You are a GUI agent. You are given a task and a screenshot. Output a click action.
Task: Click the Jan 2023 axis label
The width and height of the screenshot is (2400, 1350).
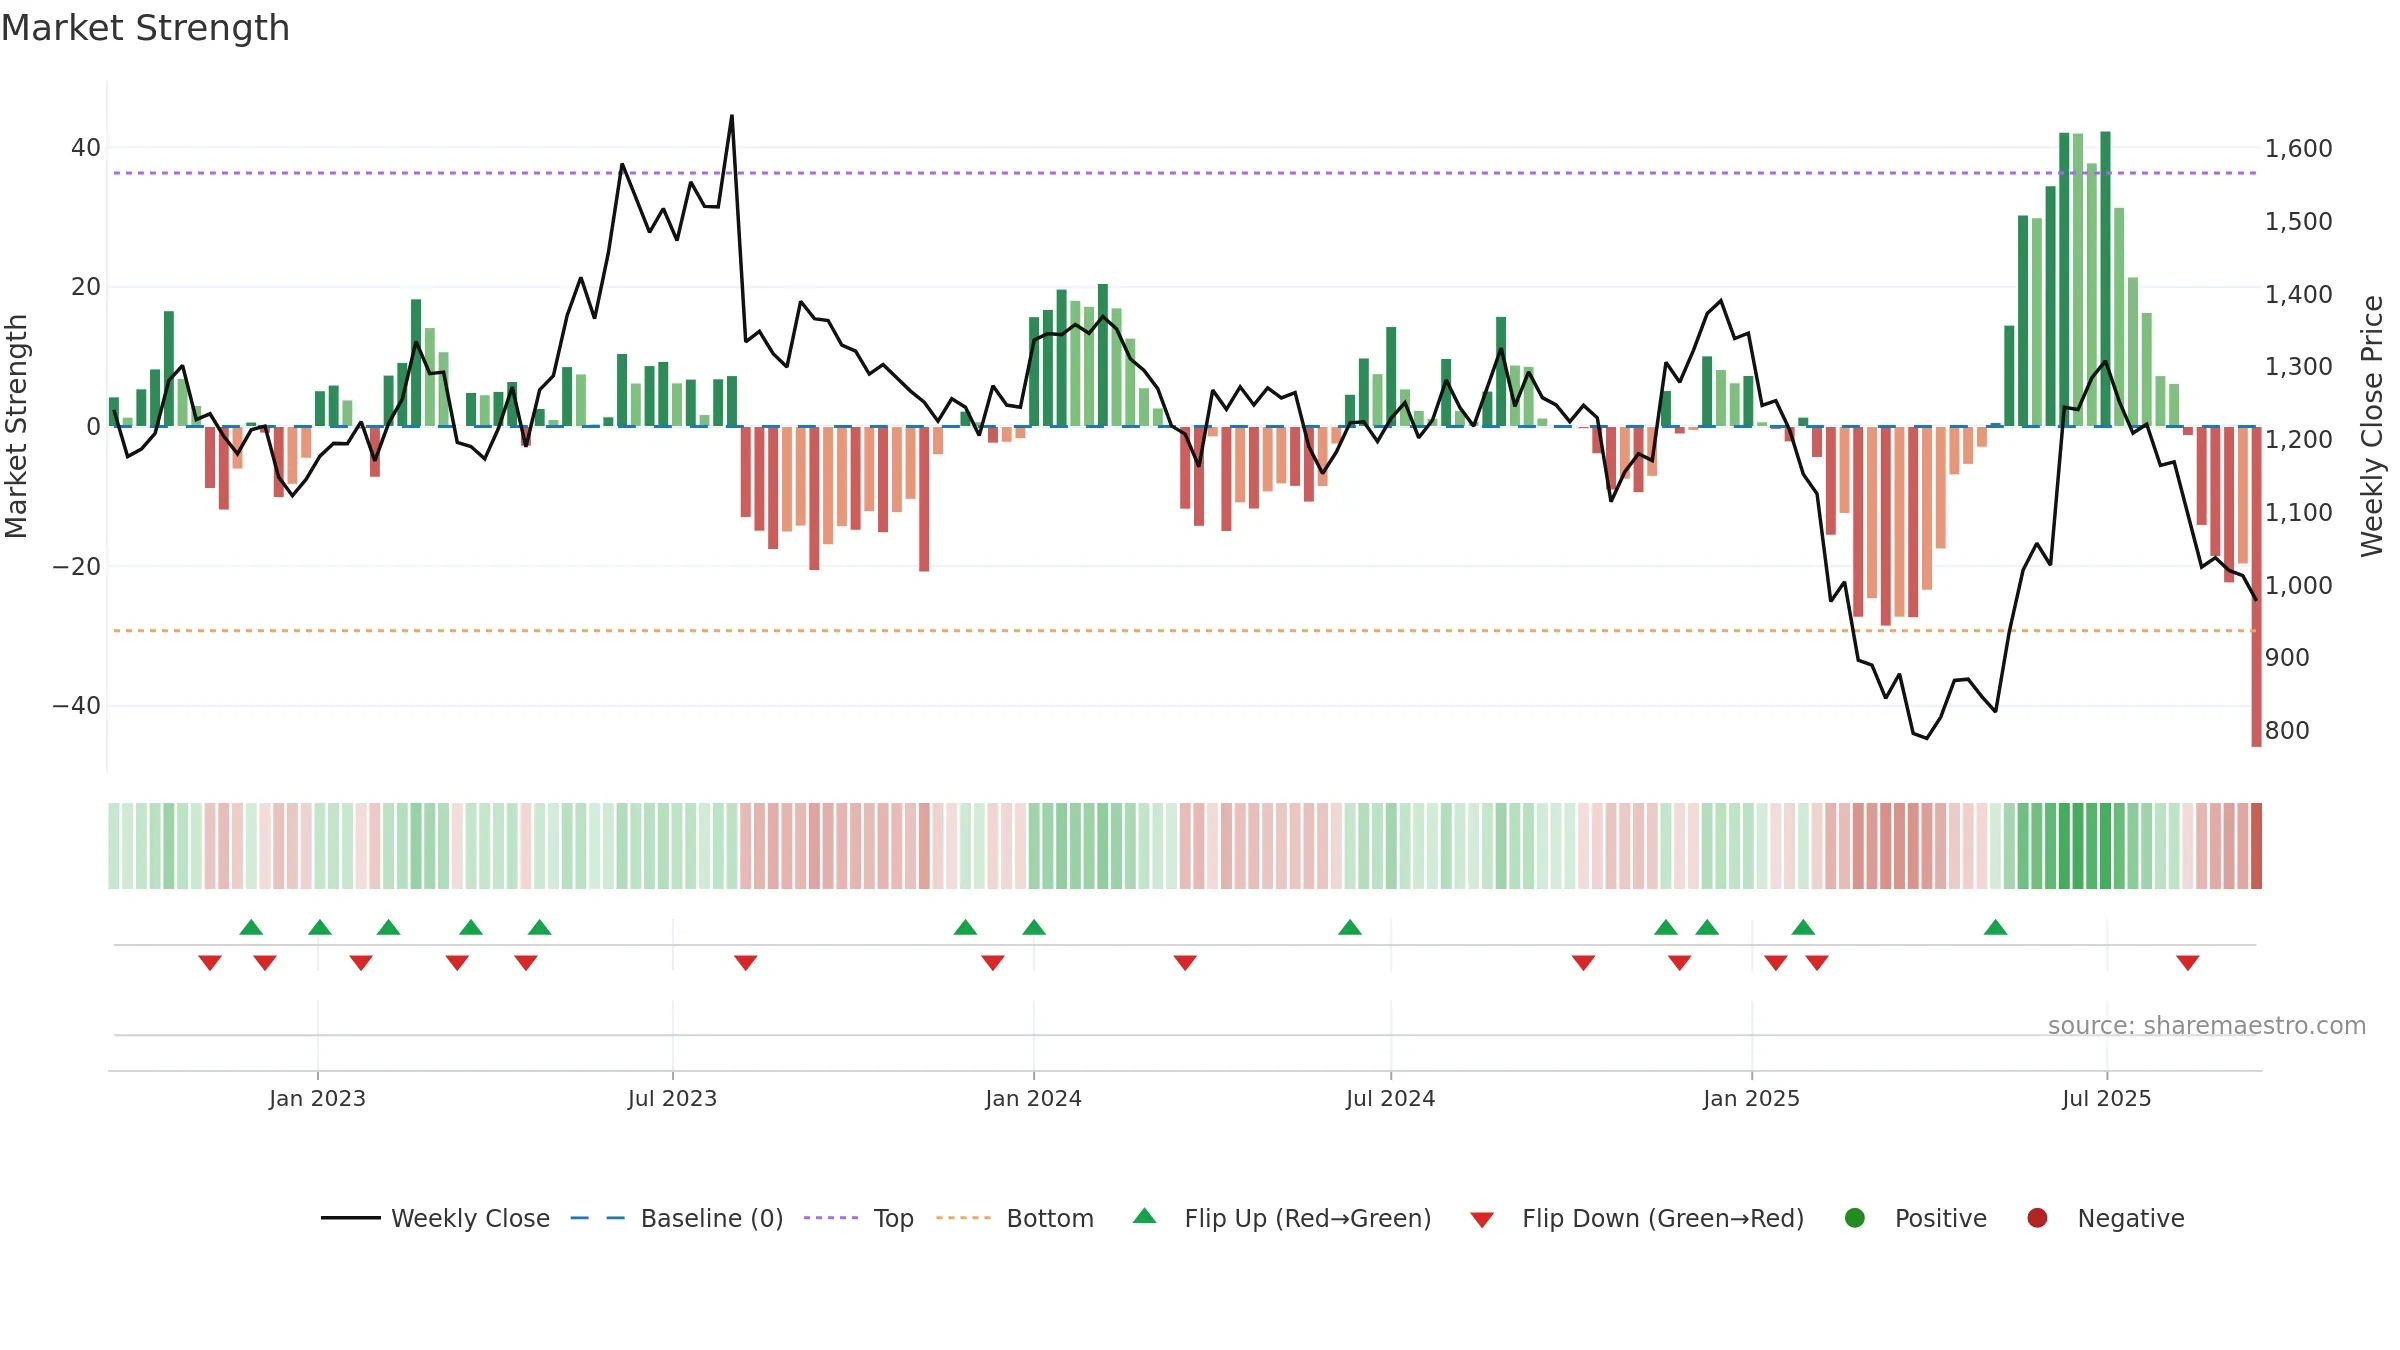[317, 1098]
